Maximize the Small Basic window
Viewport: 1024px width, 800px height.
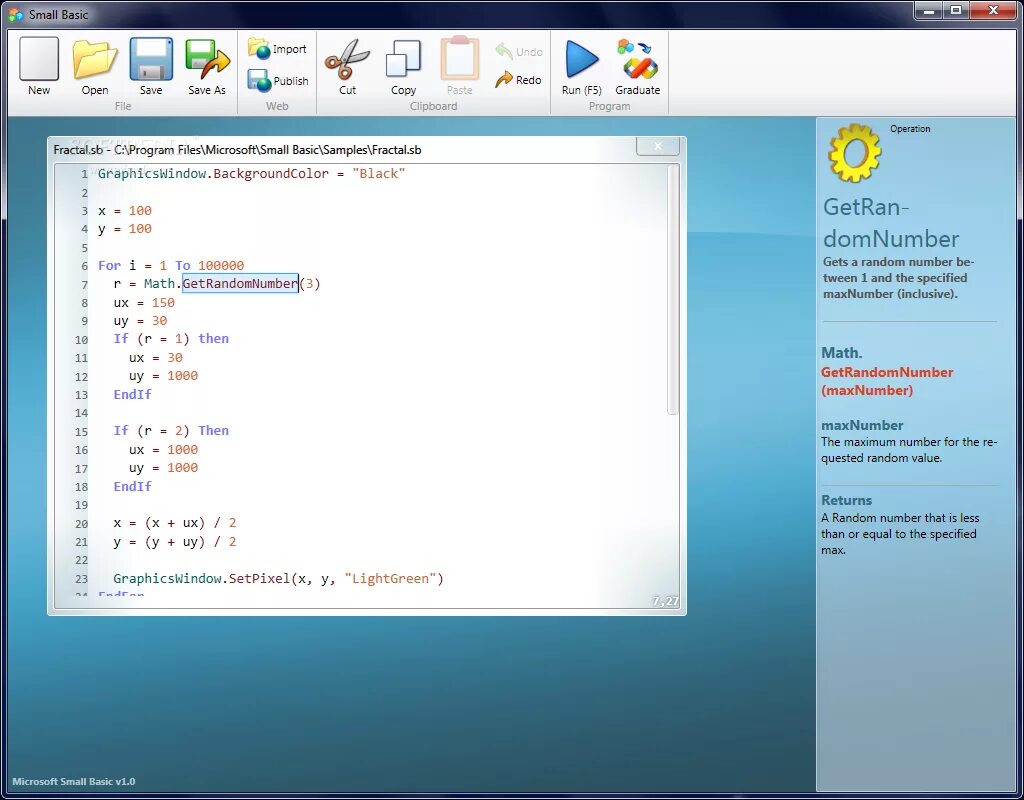click(x=955, y=10)
